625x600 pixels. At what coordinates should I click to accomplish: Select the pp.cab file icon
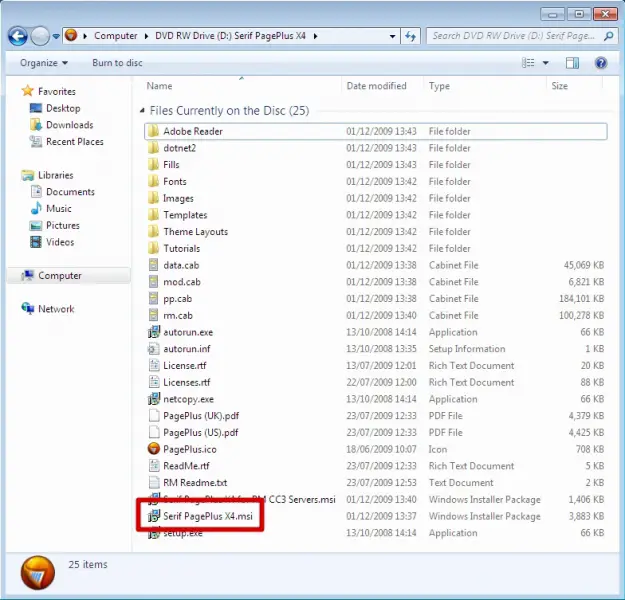[x=153, y=299]
